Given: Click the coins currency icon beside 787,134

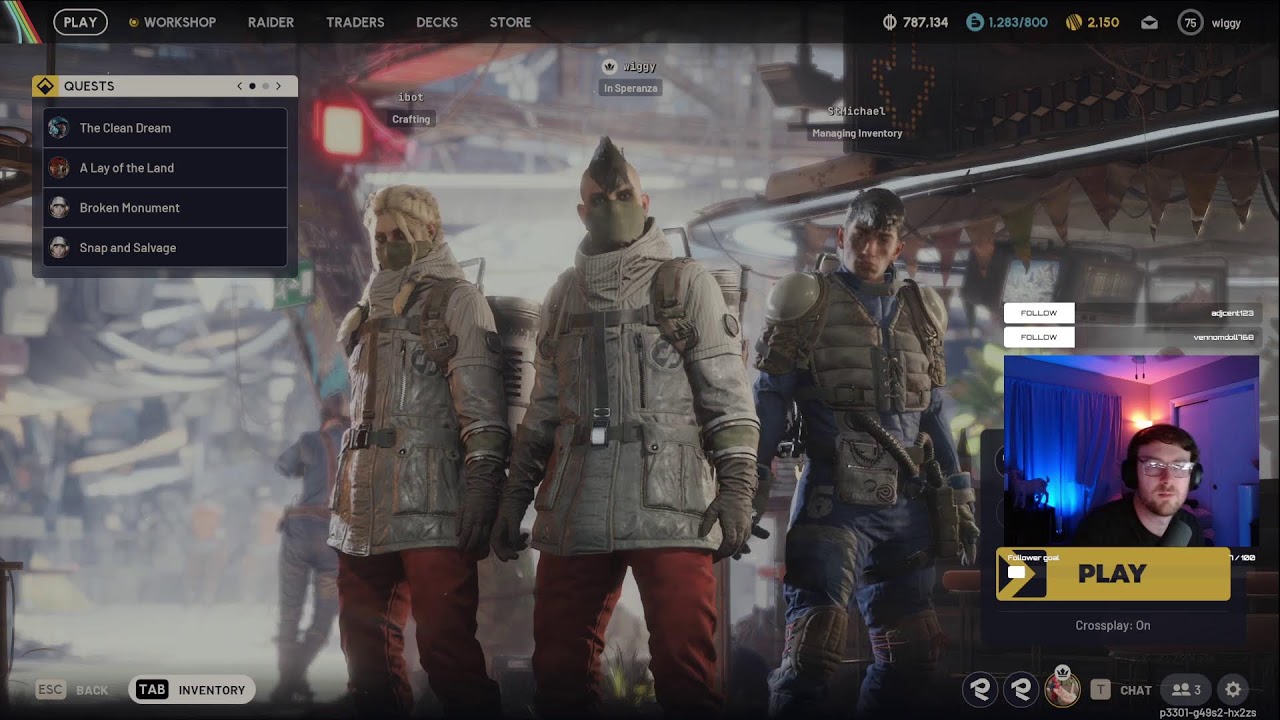Looking at the screenshot, I should [x=890, y=22].
